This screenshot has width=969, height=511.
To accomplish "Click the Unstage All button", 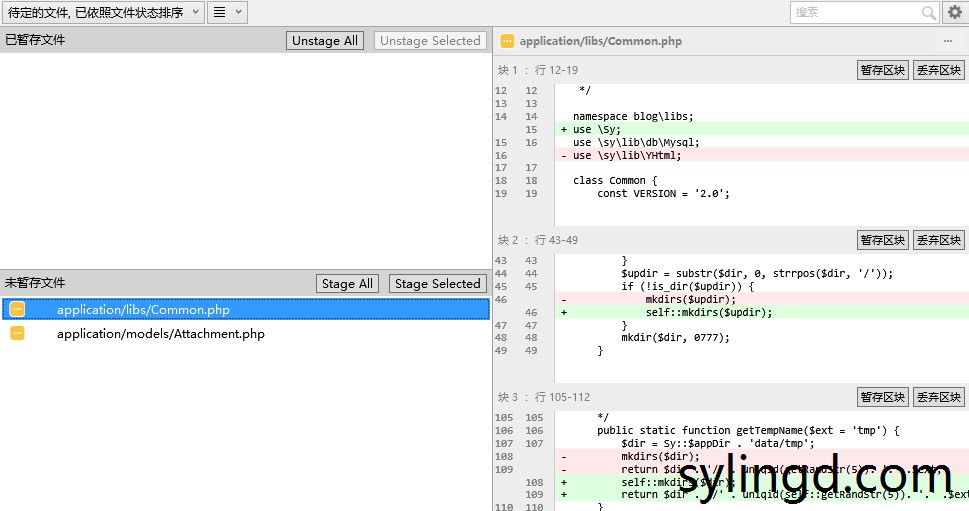I will [325, 41].
